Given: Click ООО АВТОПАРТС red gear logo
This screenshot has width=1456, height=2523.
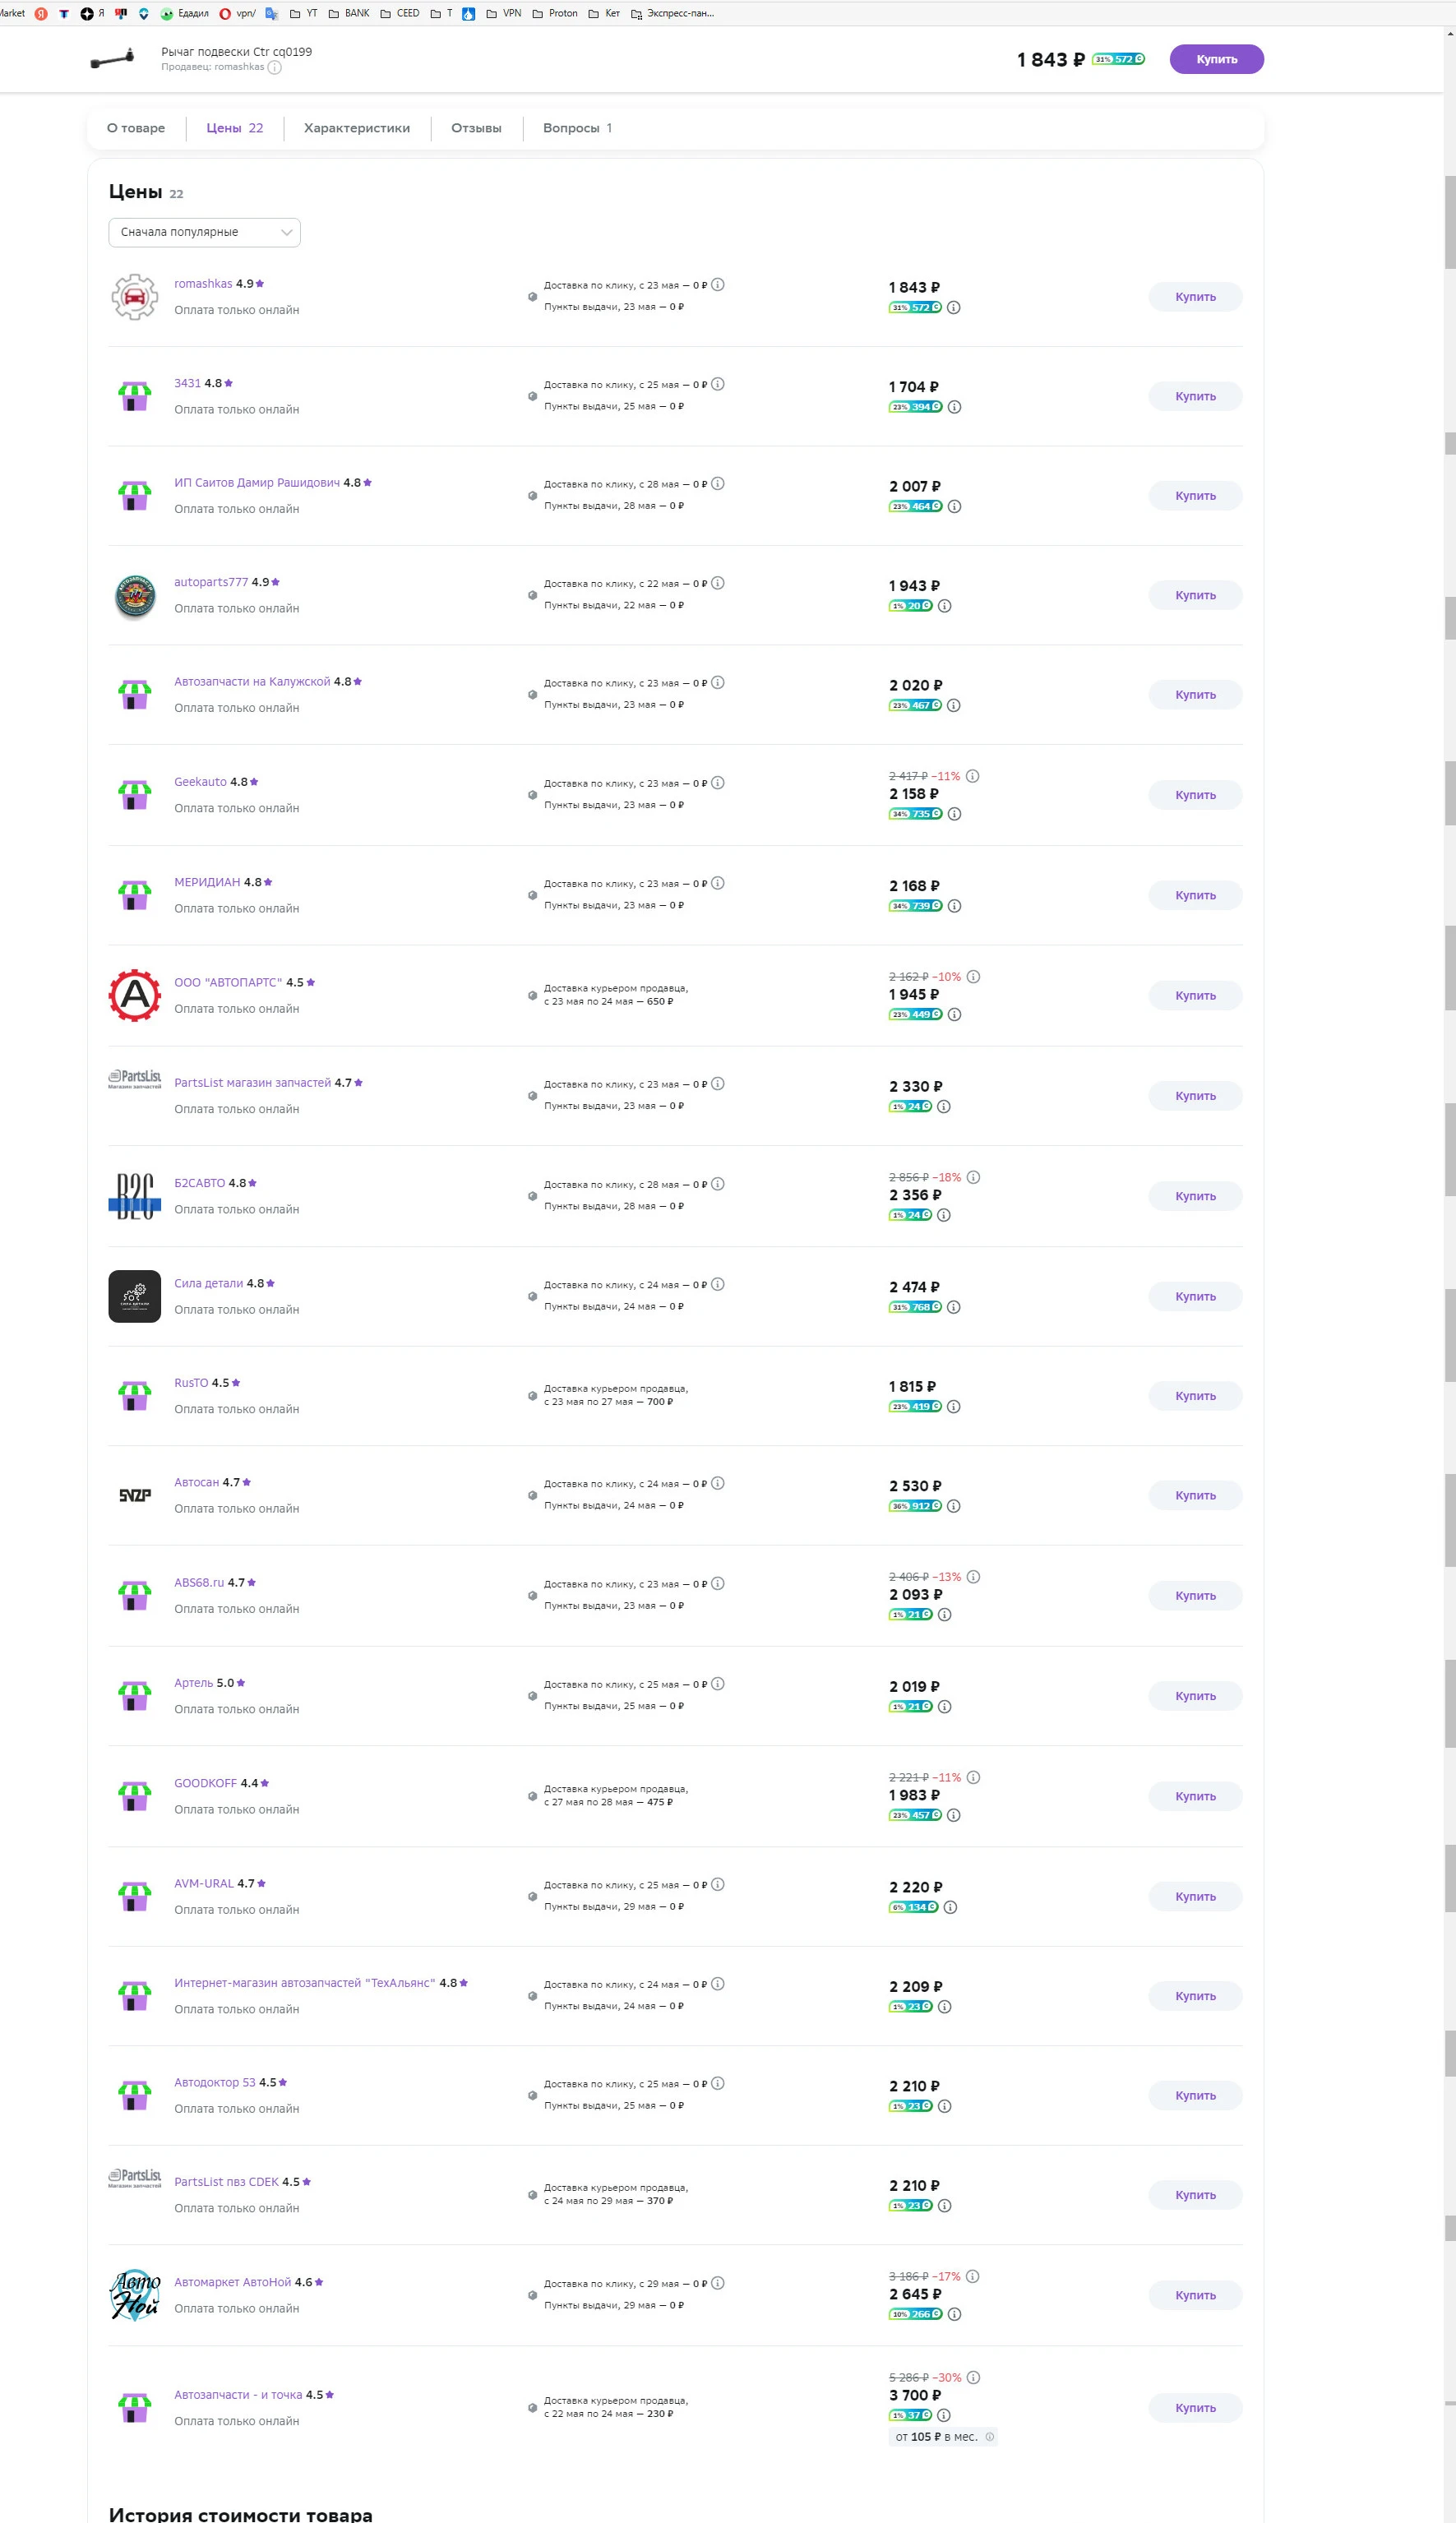Looking at the screenshot, I should pos(134,995).
